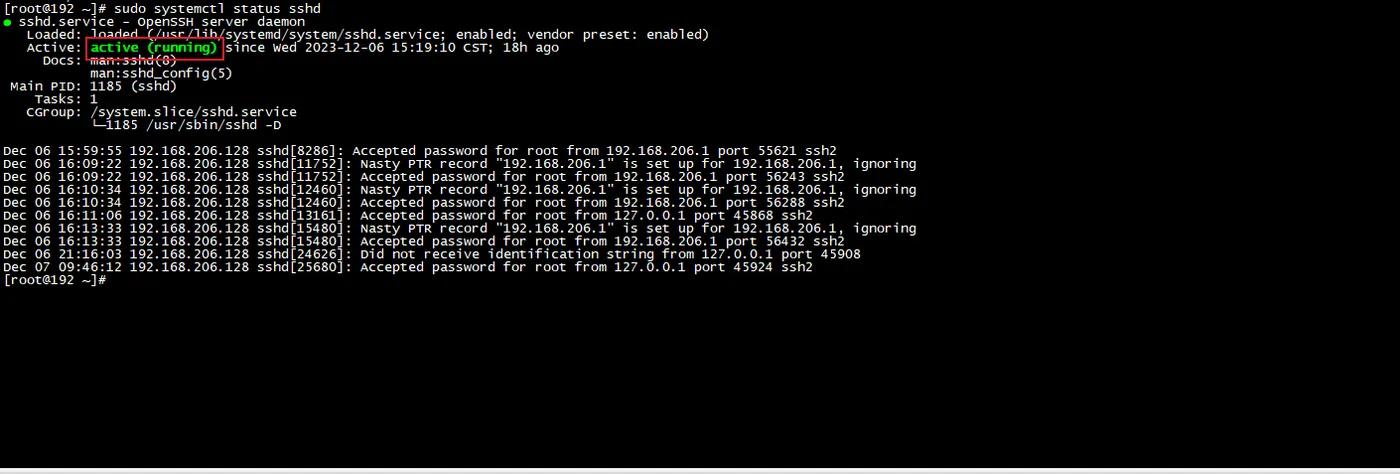
Task: Click the final [root@192 ~]# prompt
Action: tap(54, 281)
